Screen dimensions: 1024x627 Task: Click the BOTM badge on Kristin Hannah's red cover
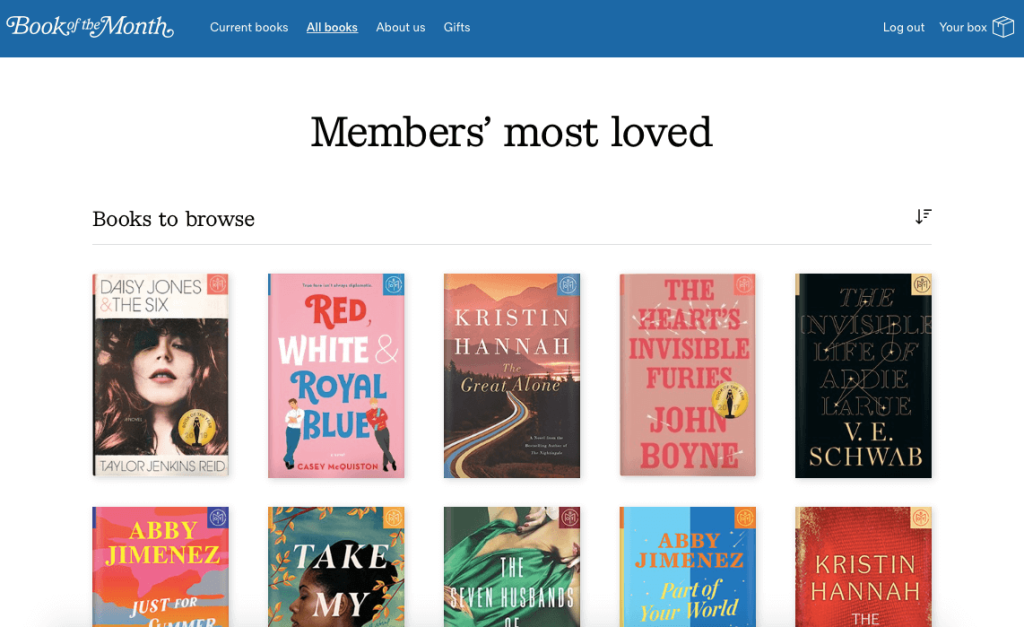tap(921, 518)
